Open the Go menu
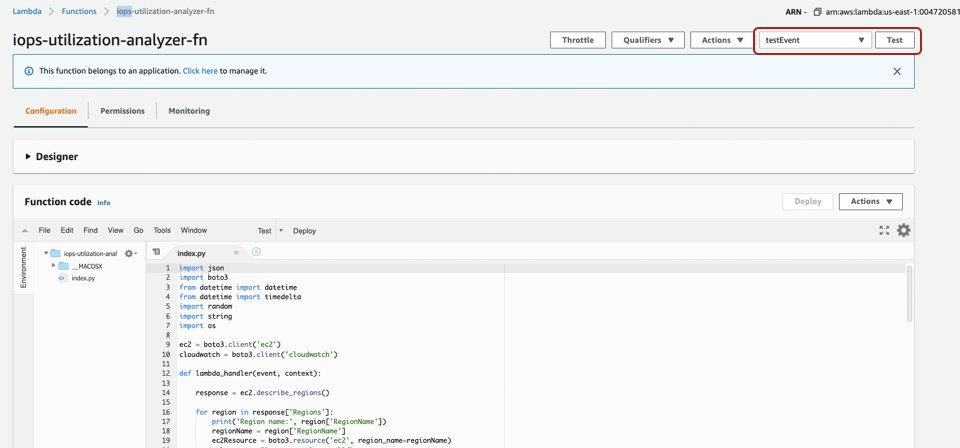The image size is (960, 448). [138, 231]
